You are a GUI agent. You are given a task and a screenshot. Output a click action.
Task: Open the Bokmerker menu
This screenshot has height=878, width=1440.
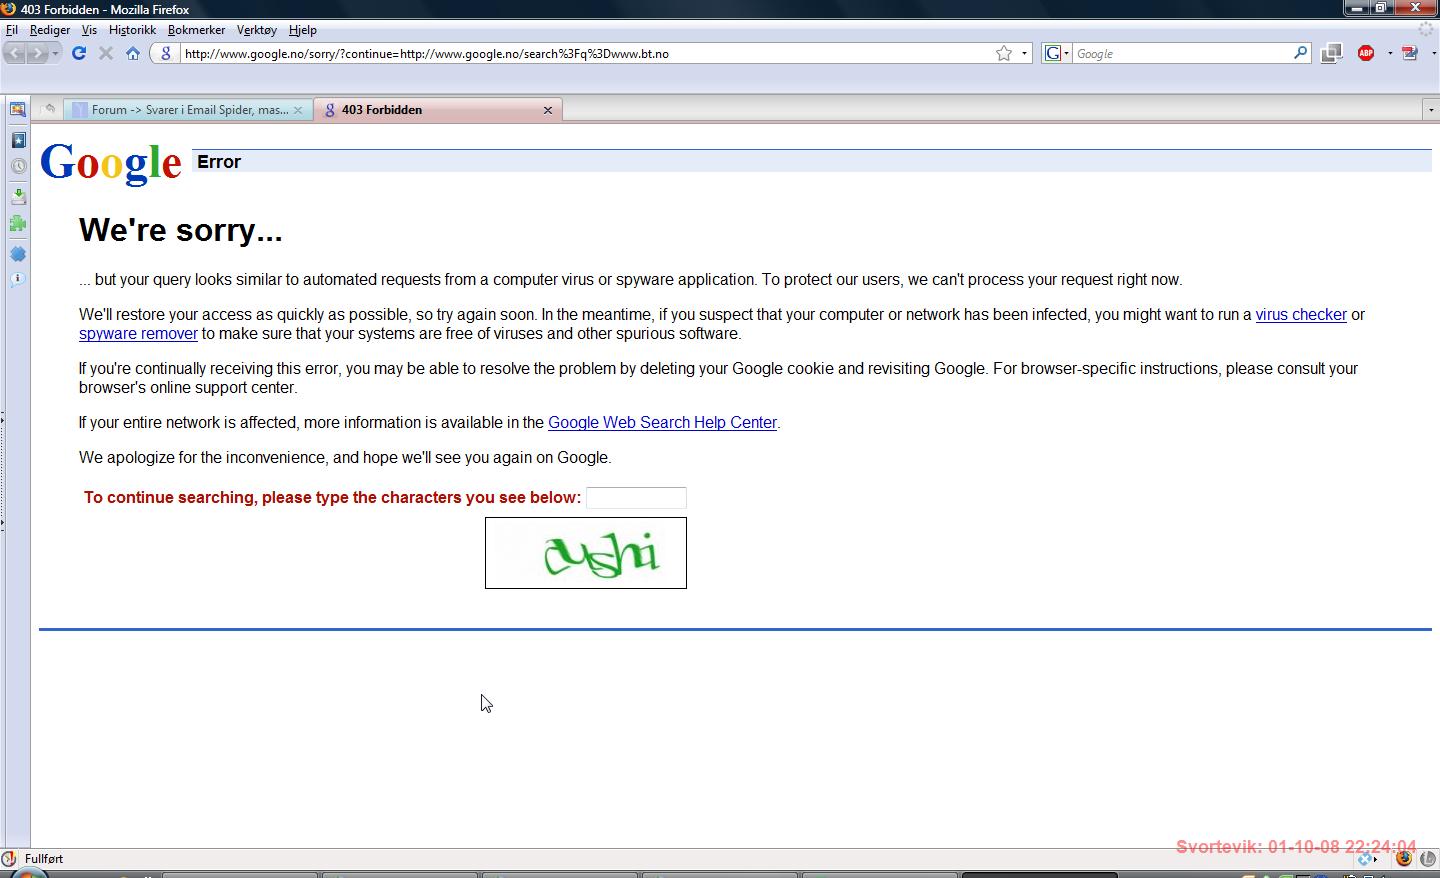tap(196, 30)
